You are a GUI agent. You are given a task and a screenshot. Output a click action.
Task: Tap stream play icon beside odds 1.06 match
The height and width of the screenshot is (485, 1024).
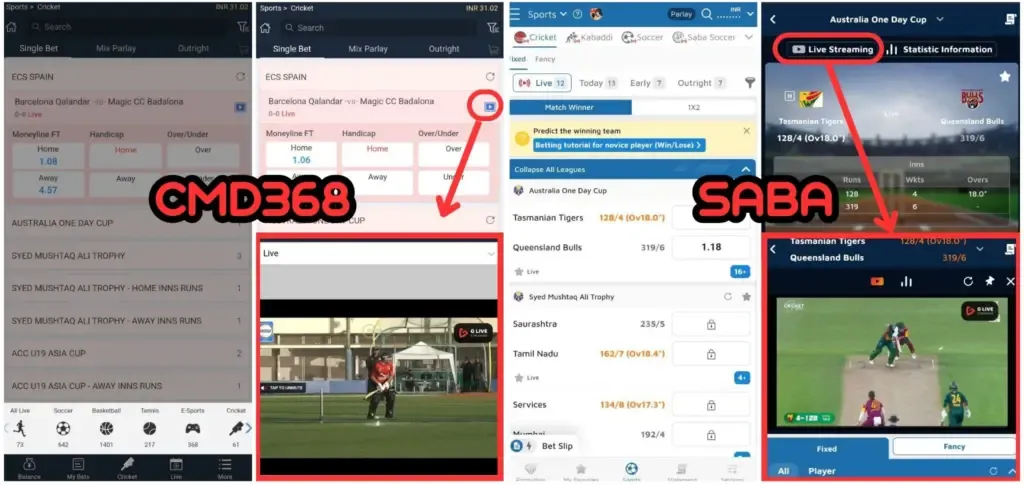(x=489, y=106)
